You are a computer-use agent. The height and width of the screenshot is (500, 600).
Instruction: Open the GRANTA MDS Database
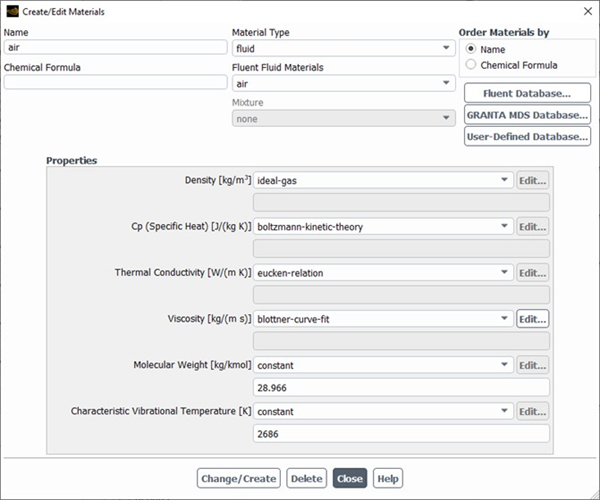click(527, 115)
